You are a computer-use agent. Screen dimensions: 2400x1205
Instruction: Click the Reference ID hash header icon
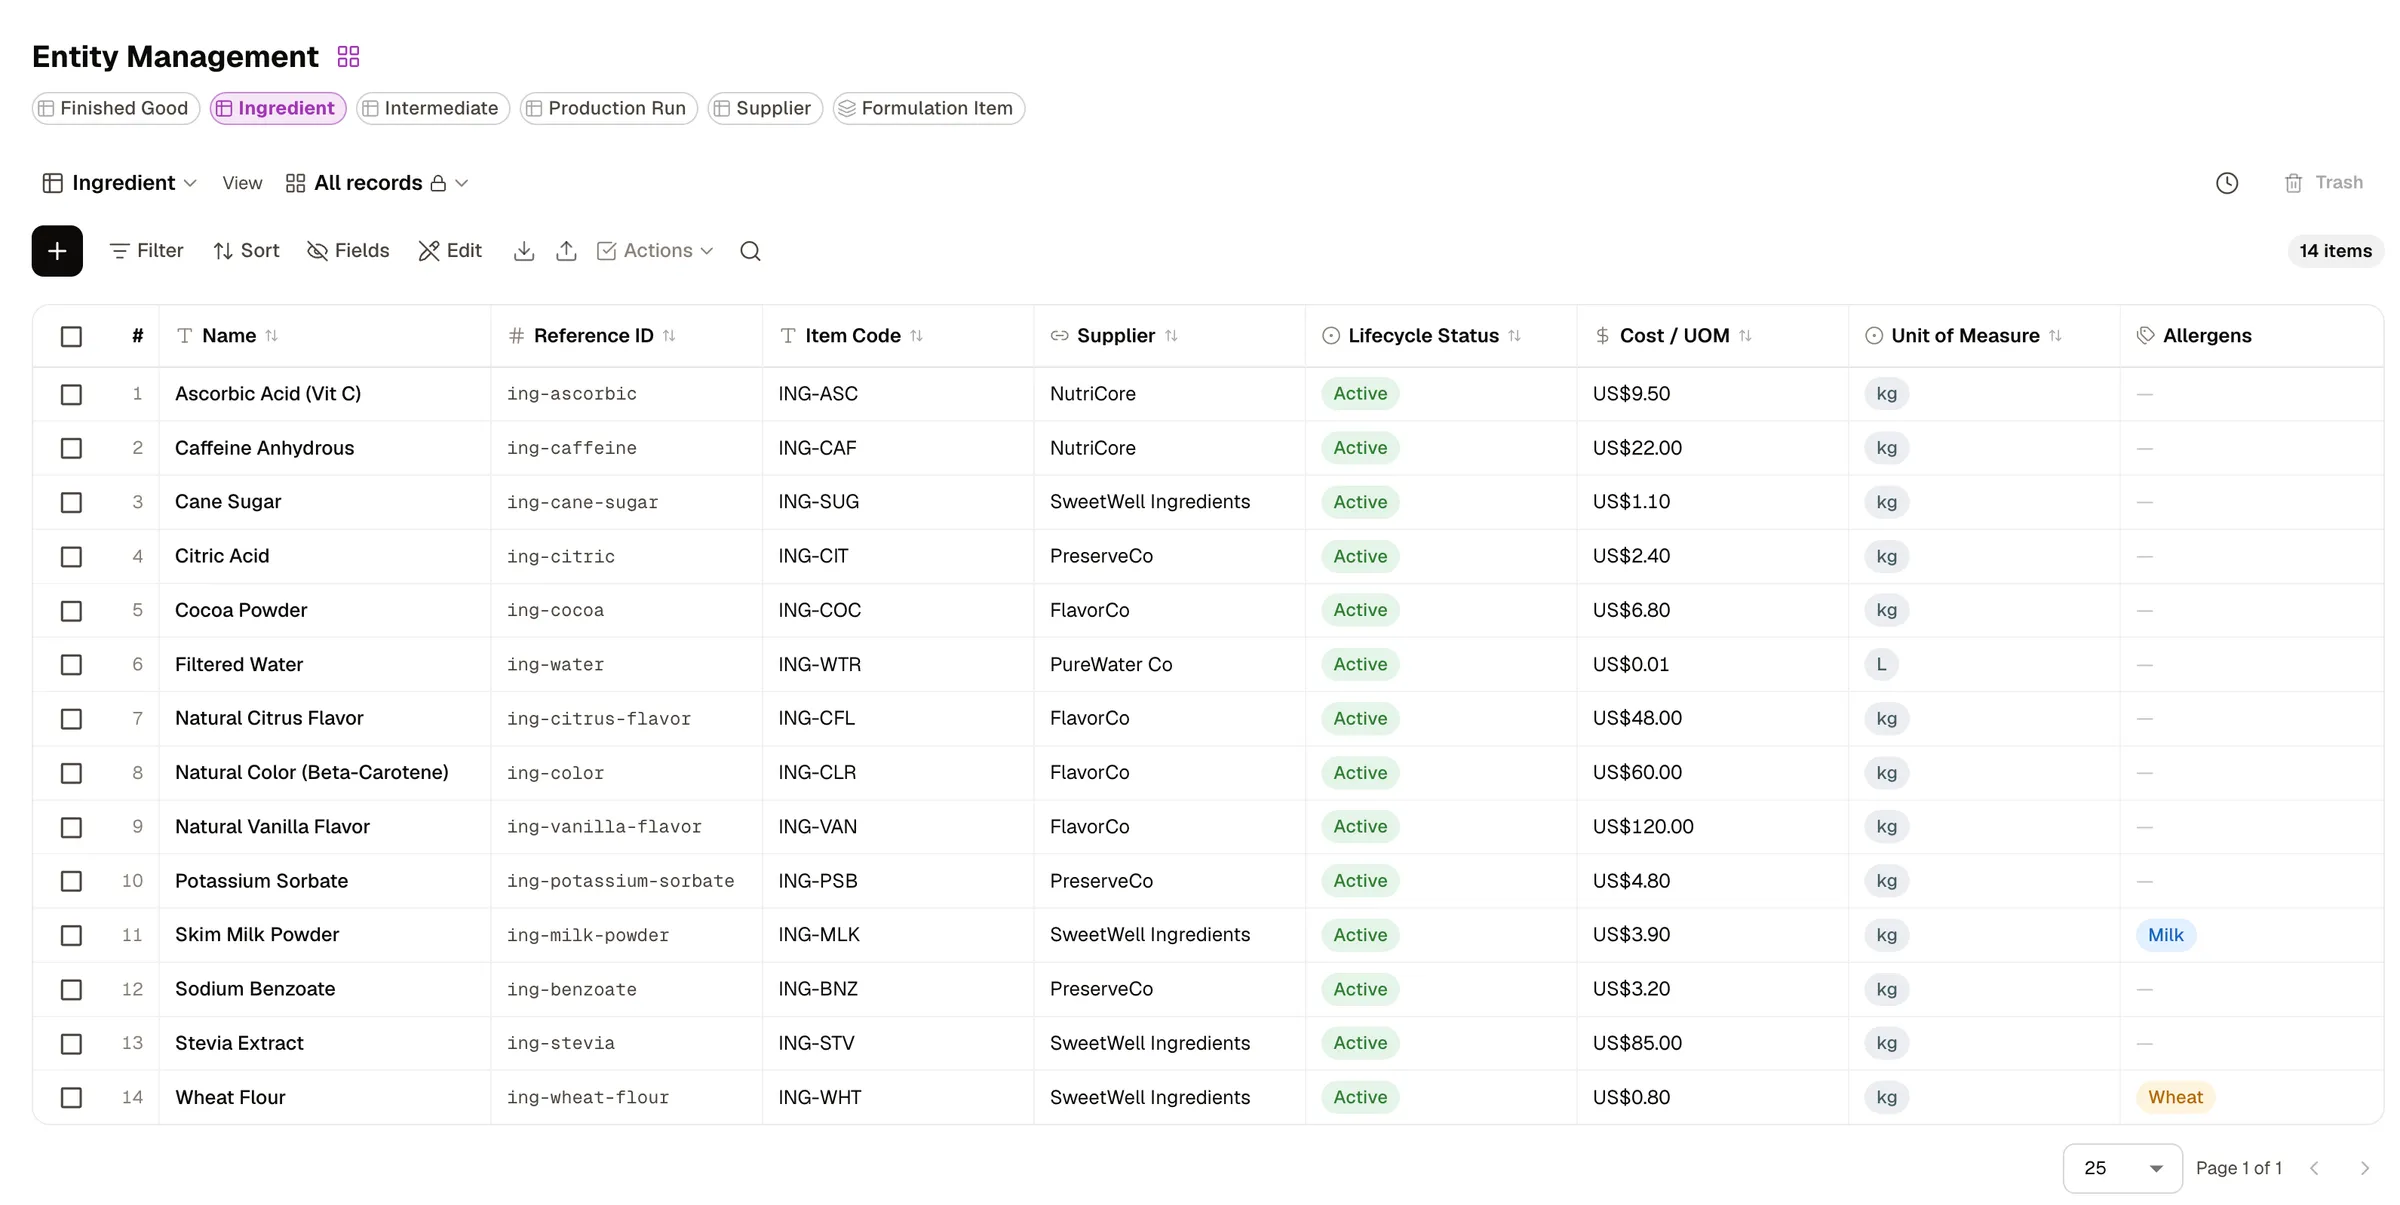tap(516, 336)
